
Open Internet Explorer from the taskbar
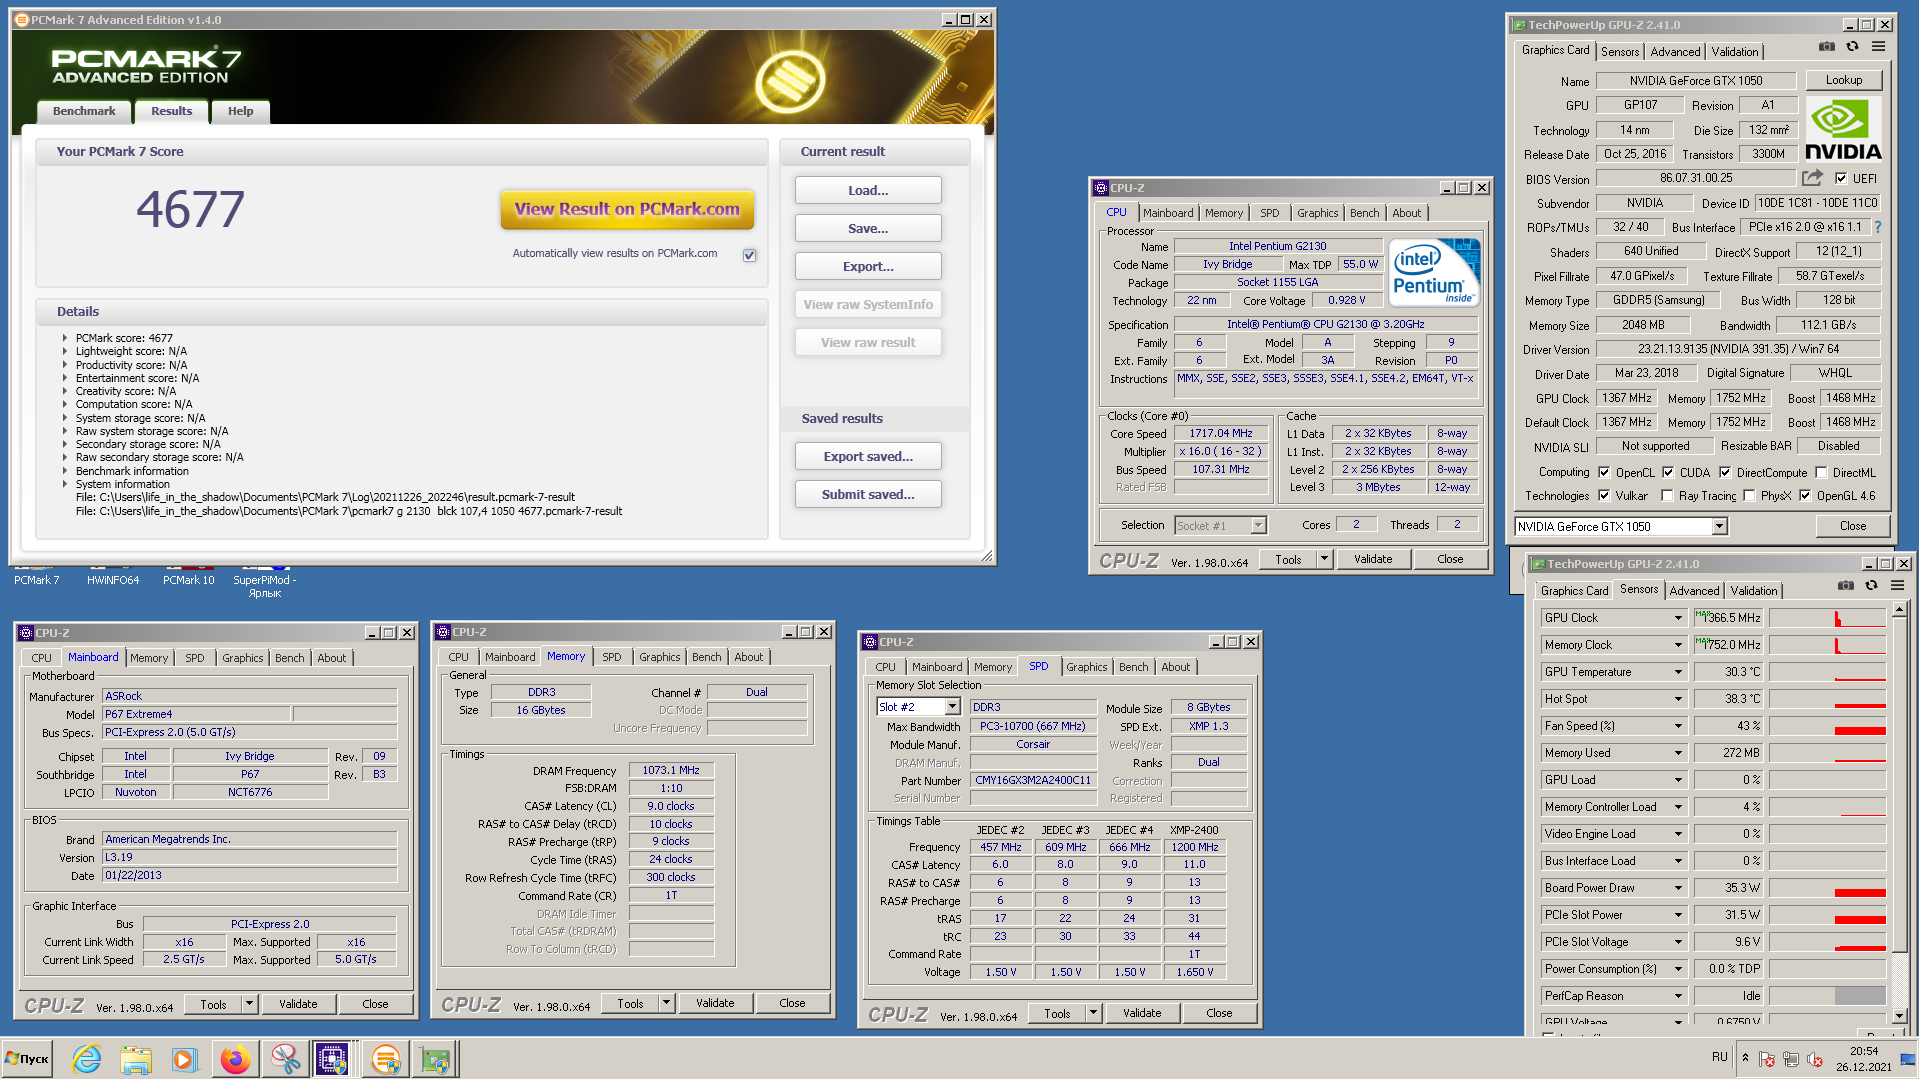click(x=87, y=1059)
